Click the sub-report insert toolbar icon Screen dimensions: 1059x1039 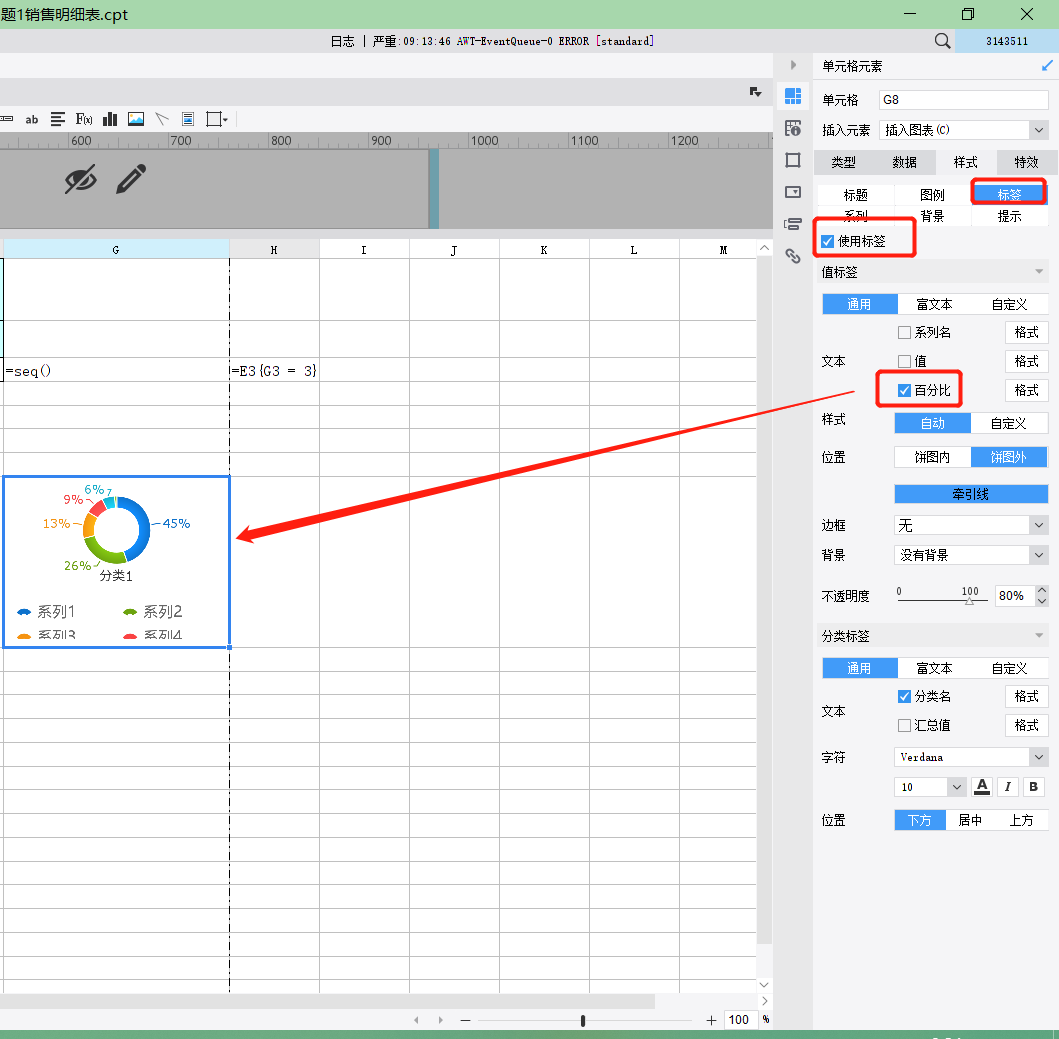point(188,120)
